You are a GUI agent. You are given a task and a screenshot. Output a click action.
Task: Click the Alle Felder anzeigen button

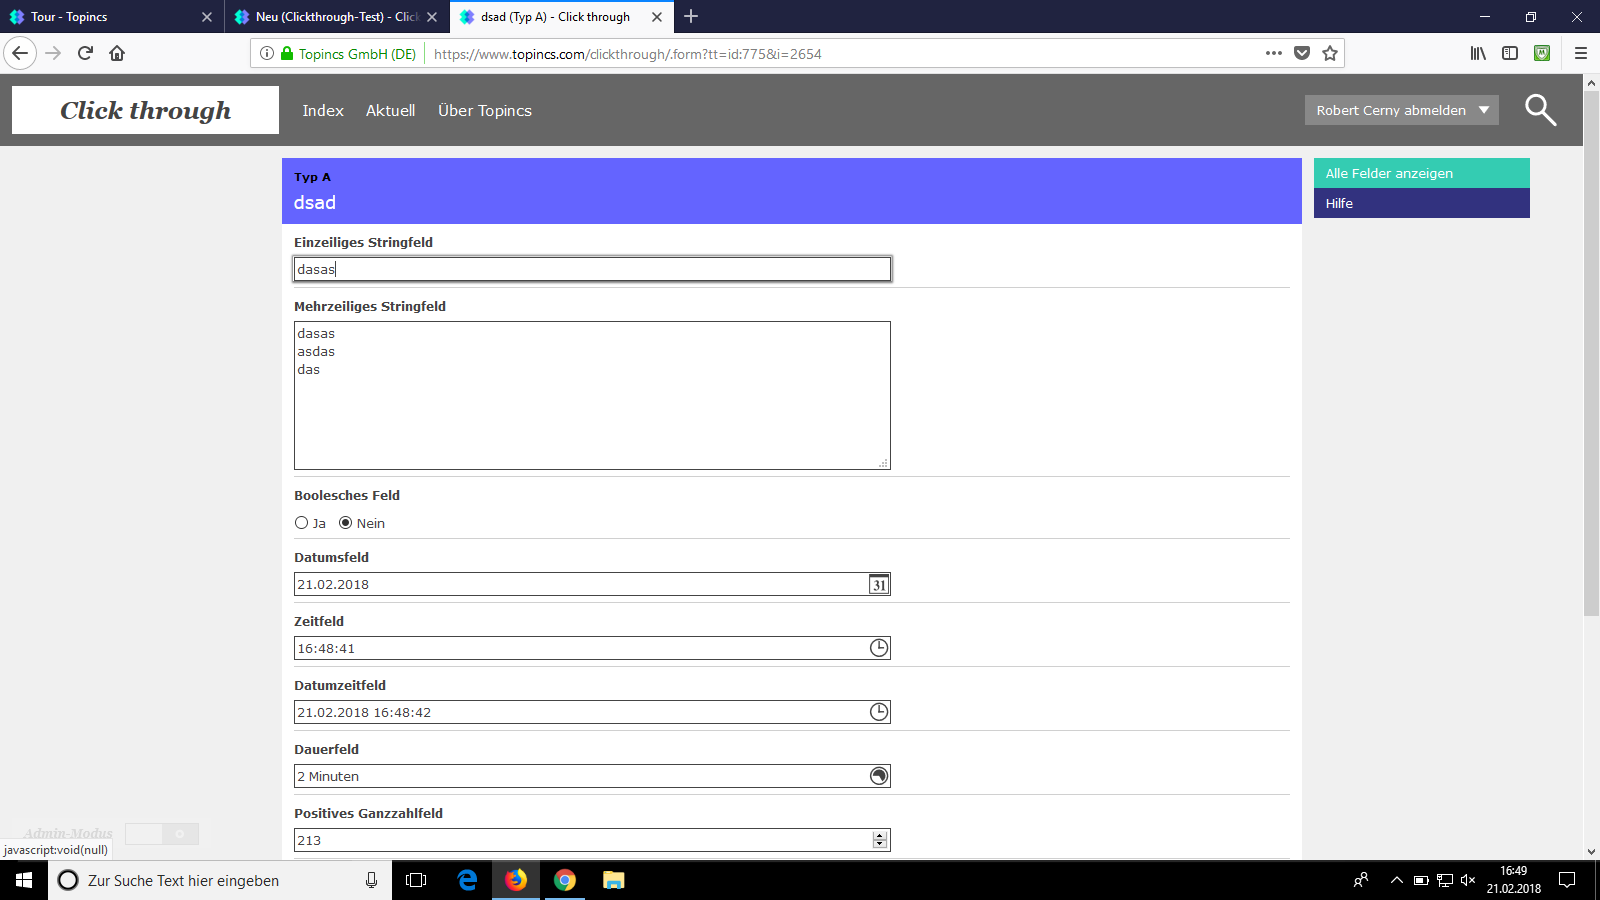(x=1421, y=173)
